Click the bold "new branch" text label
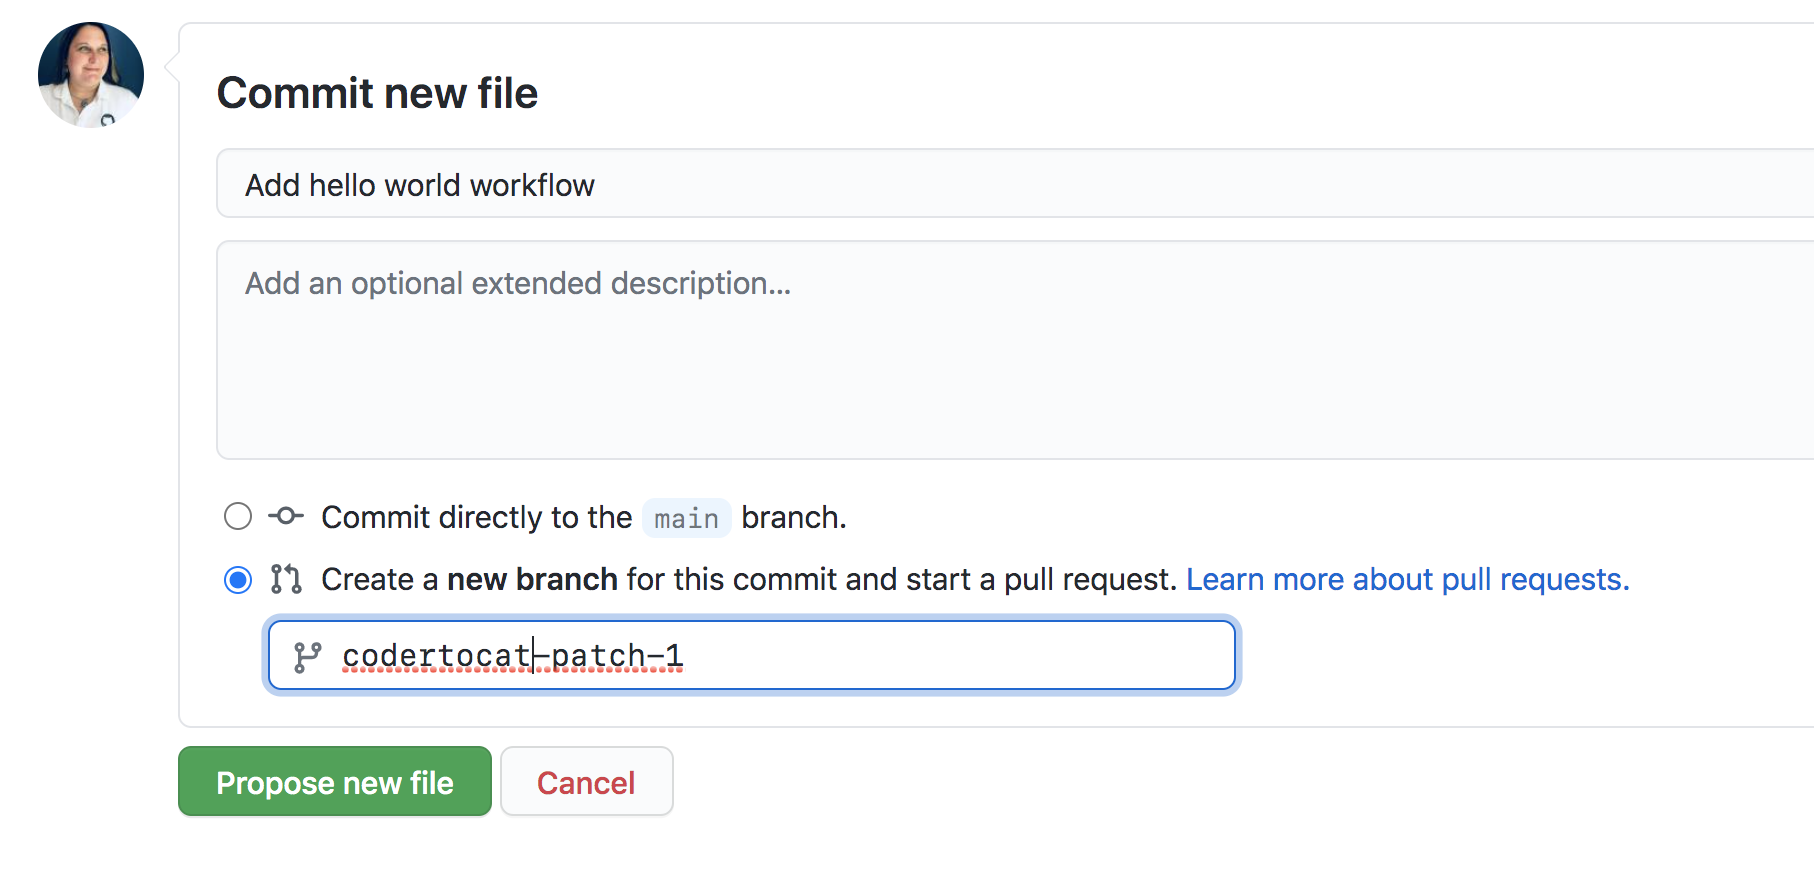1814x878 pixels. pyautogui.click(x=531, y=579)
